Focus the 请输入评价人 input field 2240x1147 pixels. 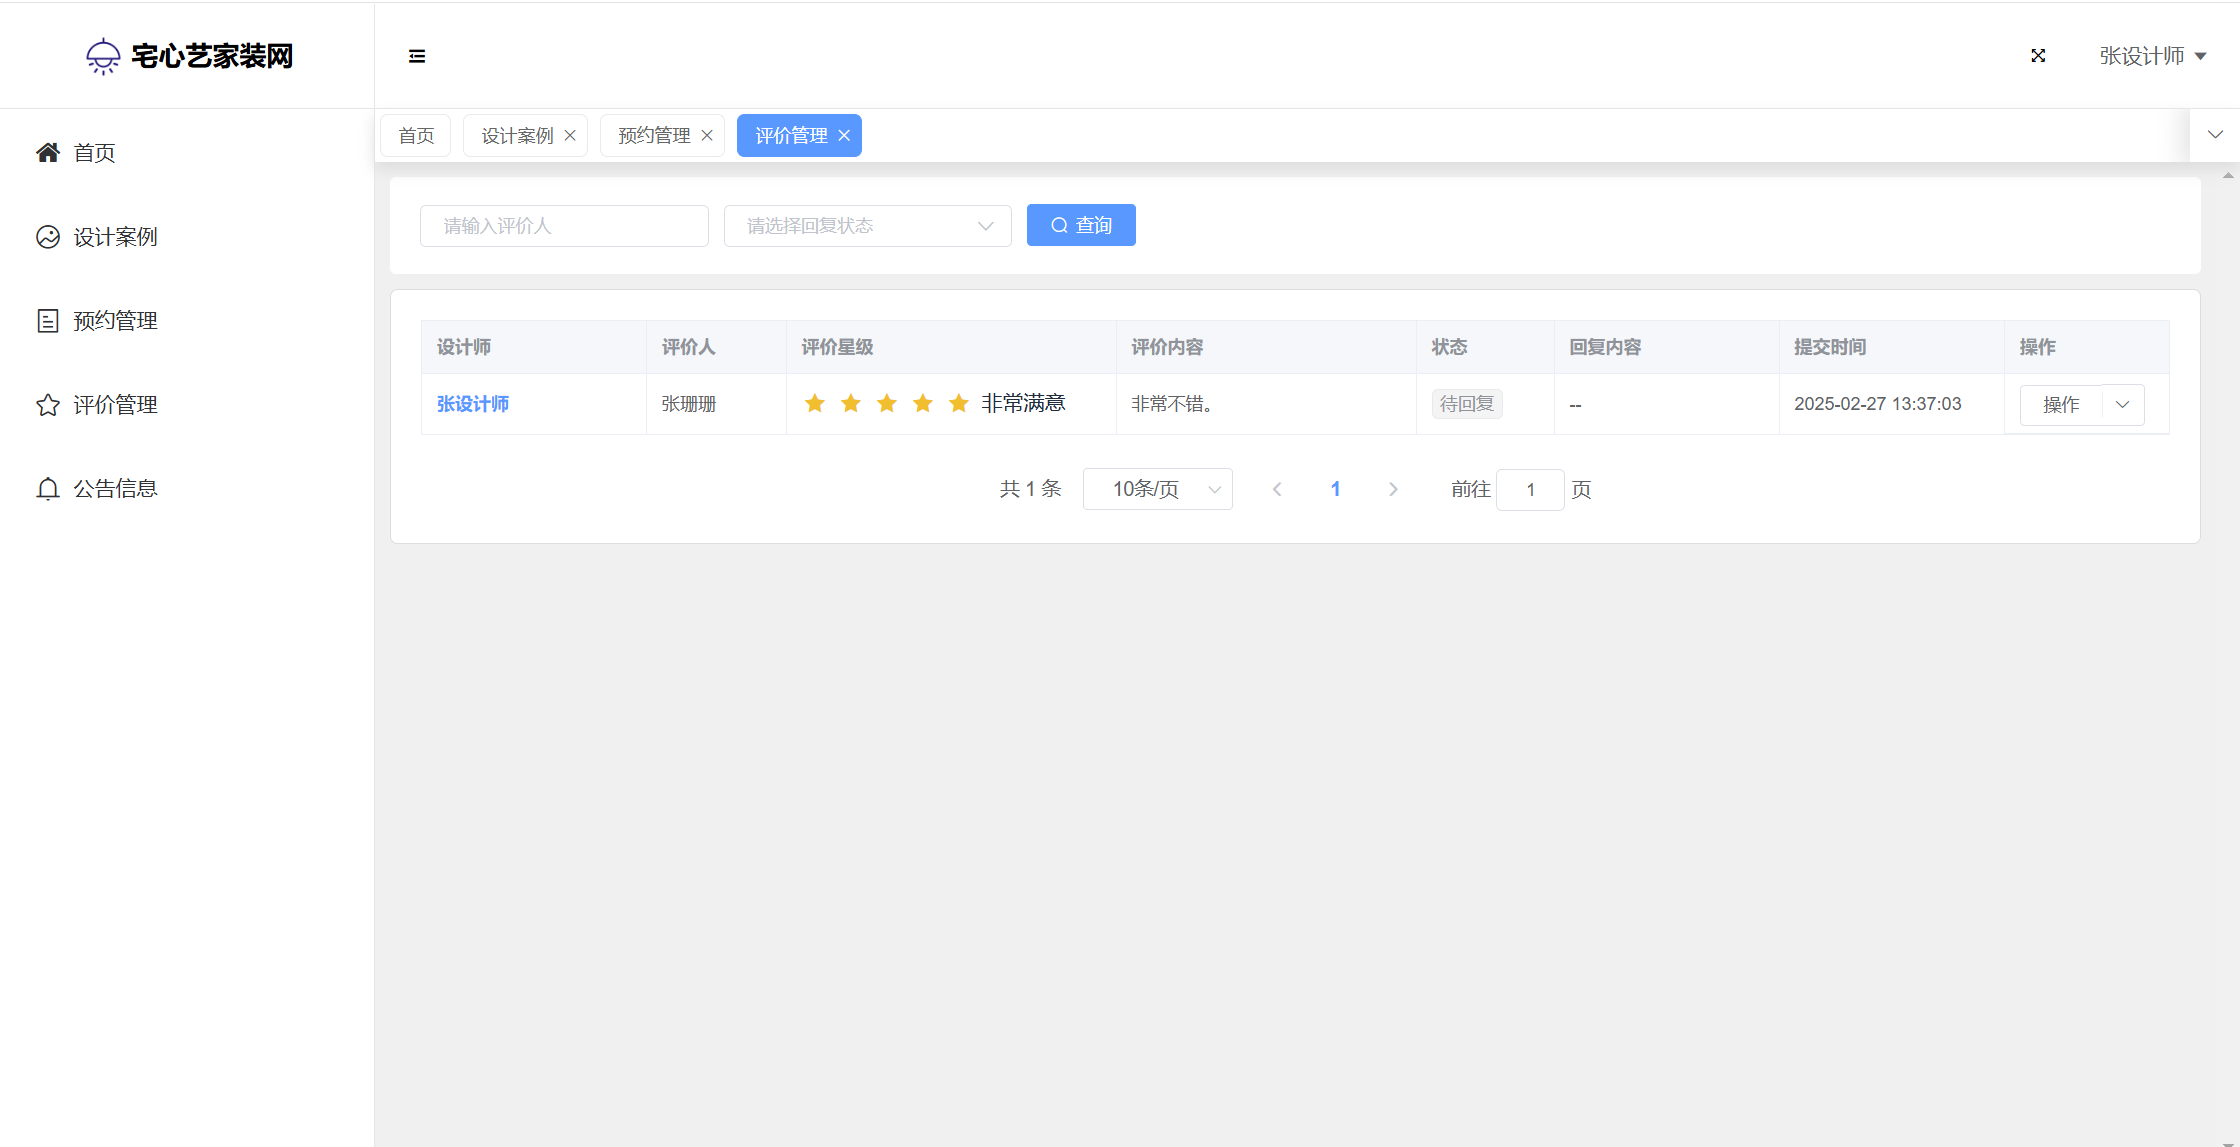[x=564, y=226]
